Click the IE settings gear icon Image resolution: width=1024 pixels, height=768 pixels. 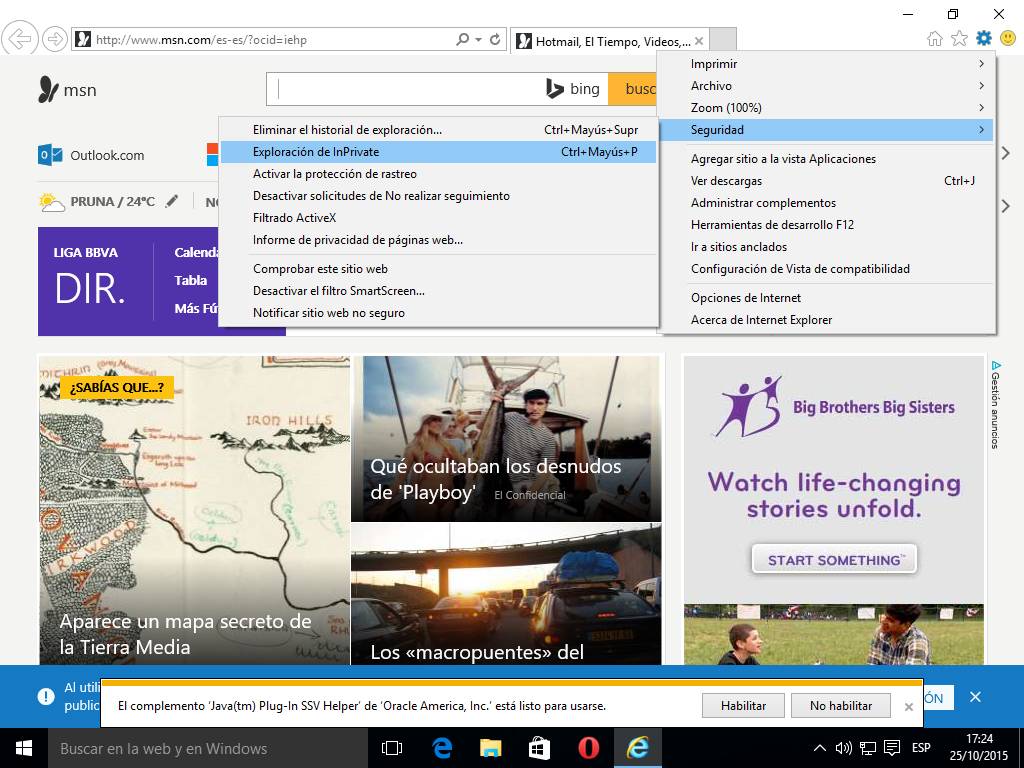(x=983, y=39)
